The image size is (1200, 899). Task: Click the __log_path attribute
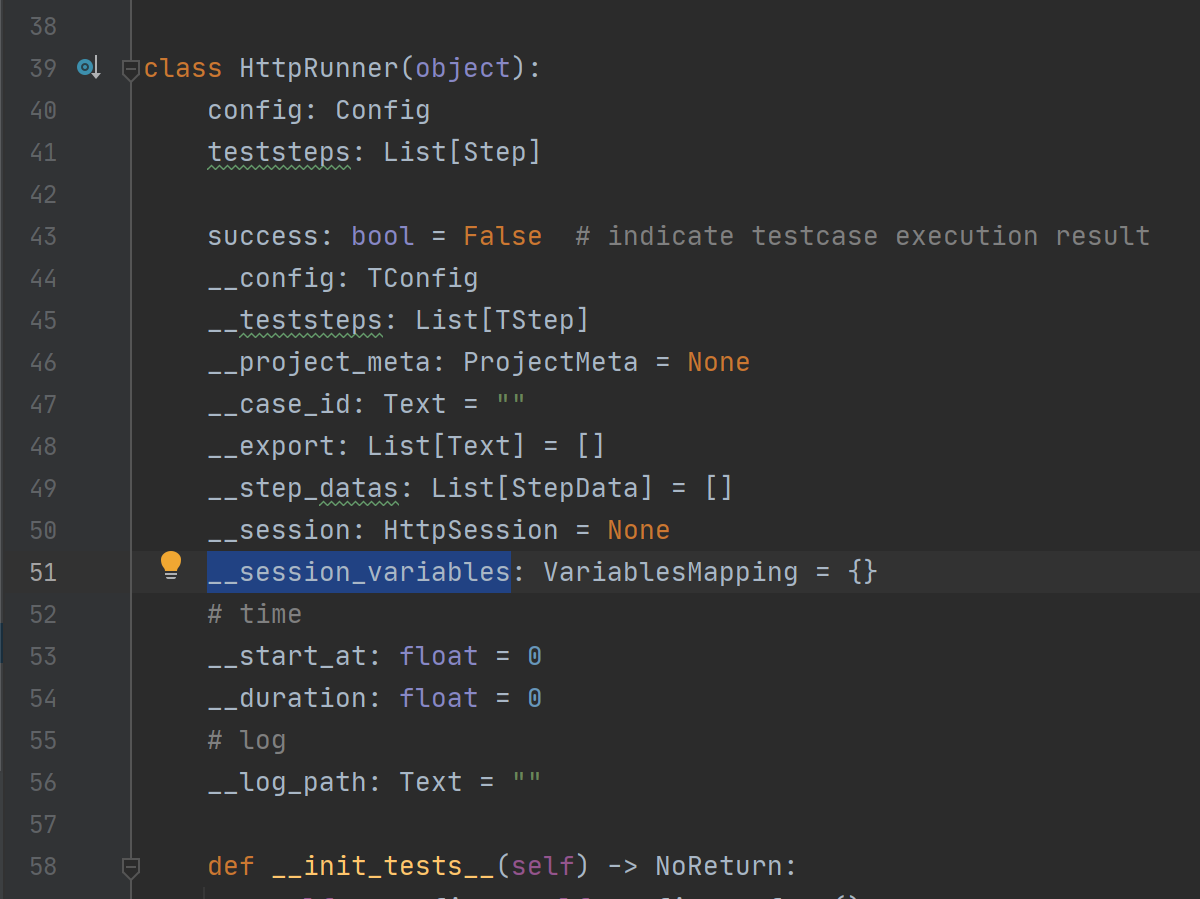point(287,782)
